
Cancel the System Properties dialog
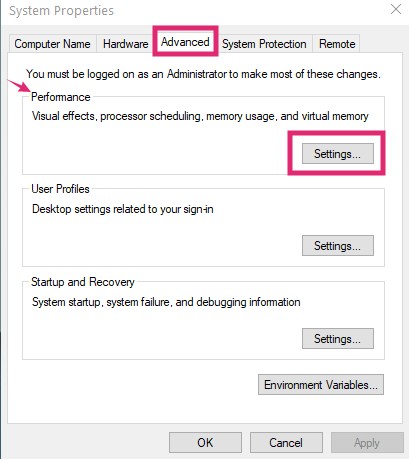click(x=286, y=443)
